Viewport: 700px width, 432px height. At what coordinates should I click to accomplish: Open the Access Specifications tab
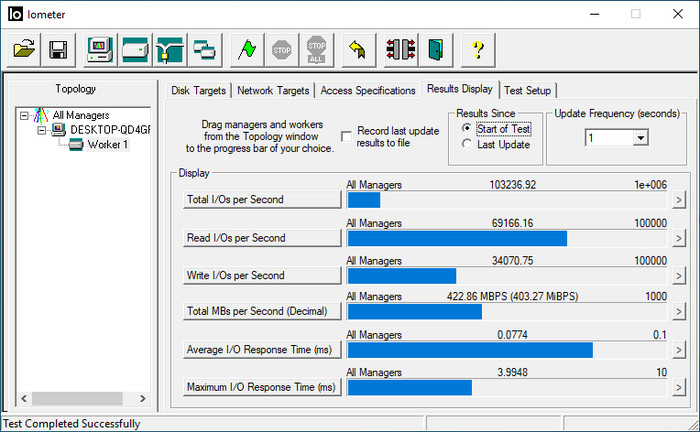coord(367,90)
